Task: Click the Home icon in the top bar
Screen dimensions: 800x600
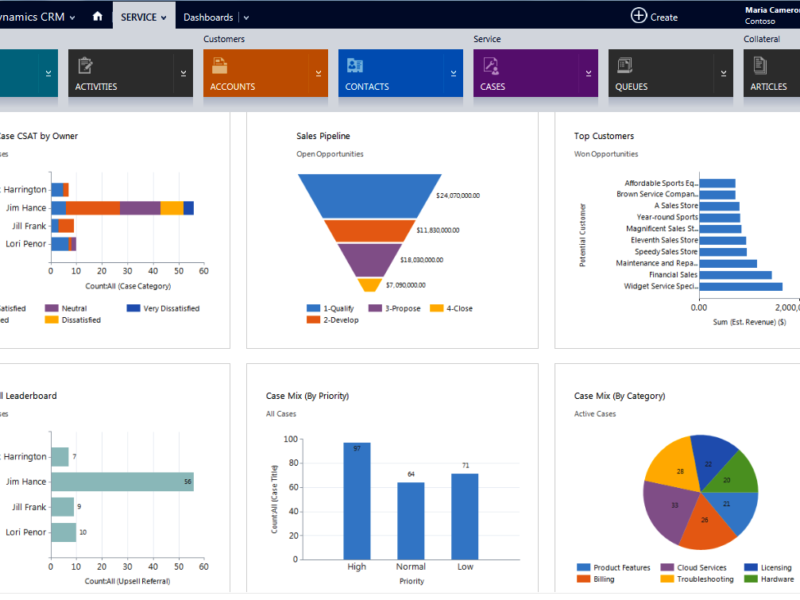Action: pos(98,16)
